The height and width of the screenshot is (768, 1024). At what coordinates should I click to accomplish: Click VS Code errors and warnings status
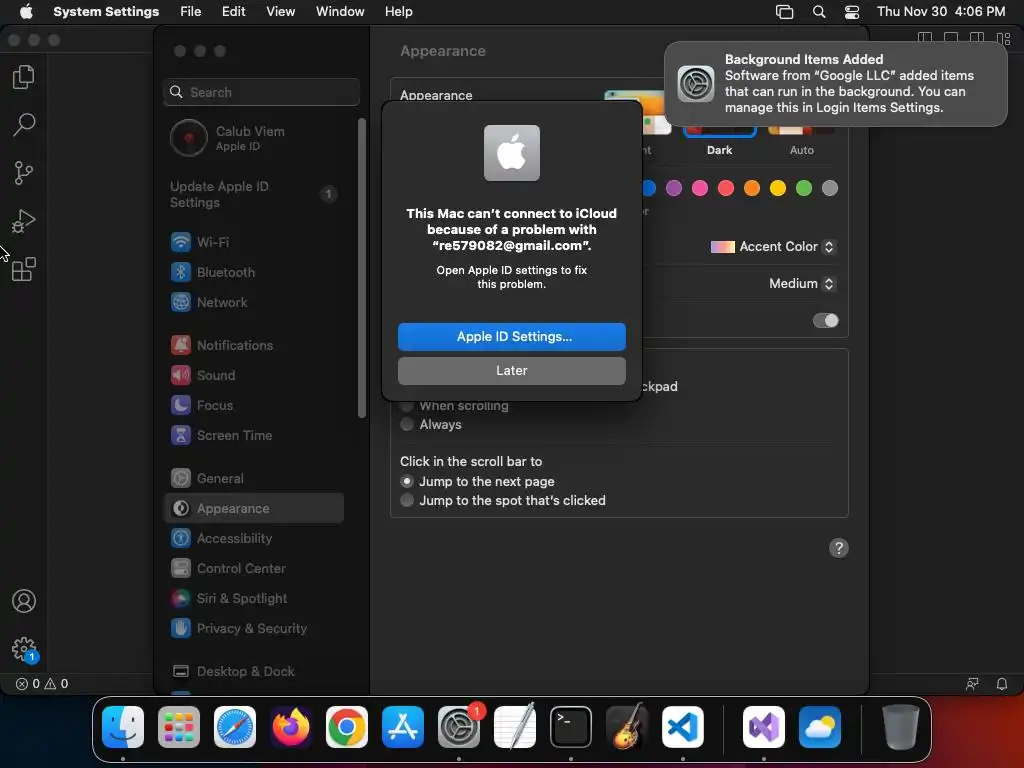(42, 684)
